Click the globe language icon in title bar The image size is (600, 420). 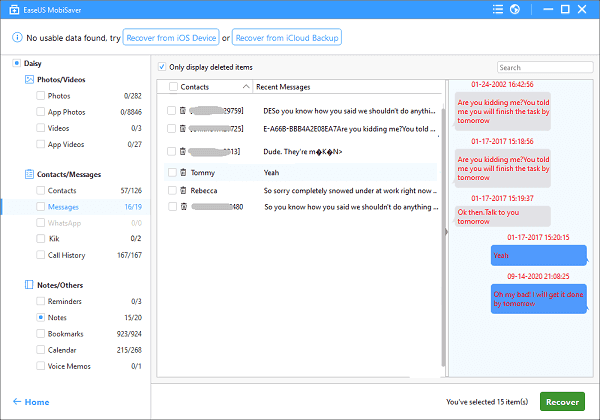coord(514,10)
